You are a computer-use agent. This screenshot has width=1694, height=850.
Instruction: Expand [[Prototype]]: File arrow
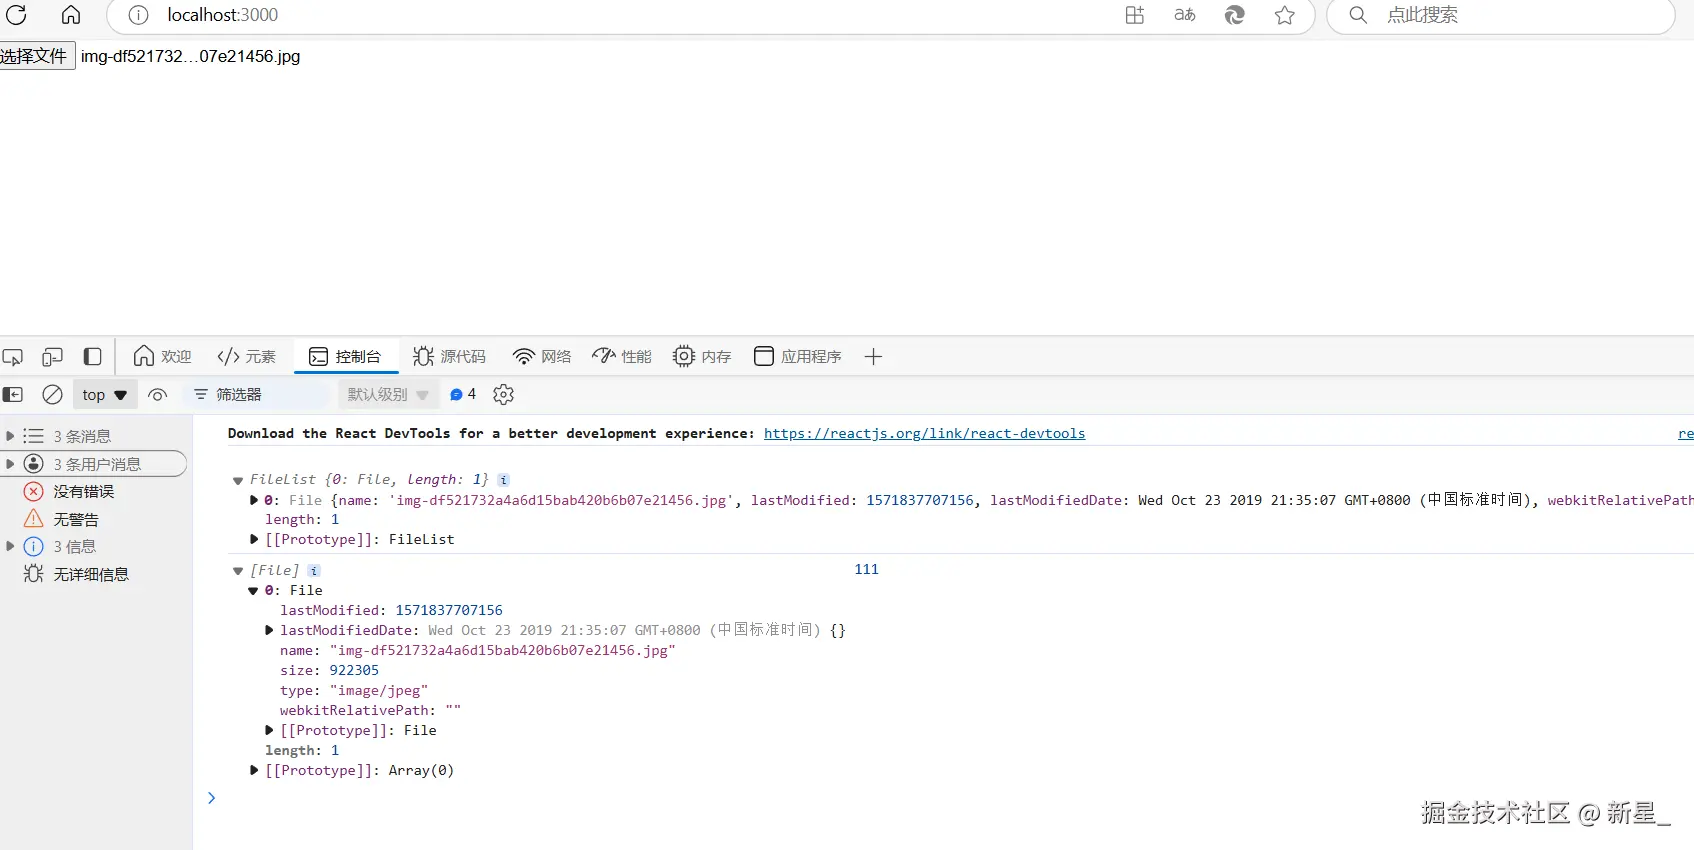coord(269,730)
